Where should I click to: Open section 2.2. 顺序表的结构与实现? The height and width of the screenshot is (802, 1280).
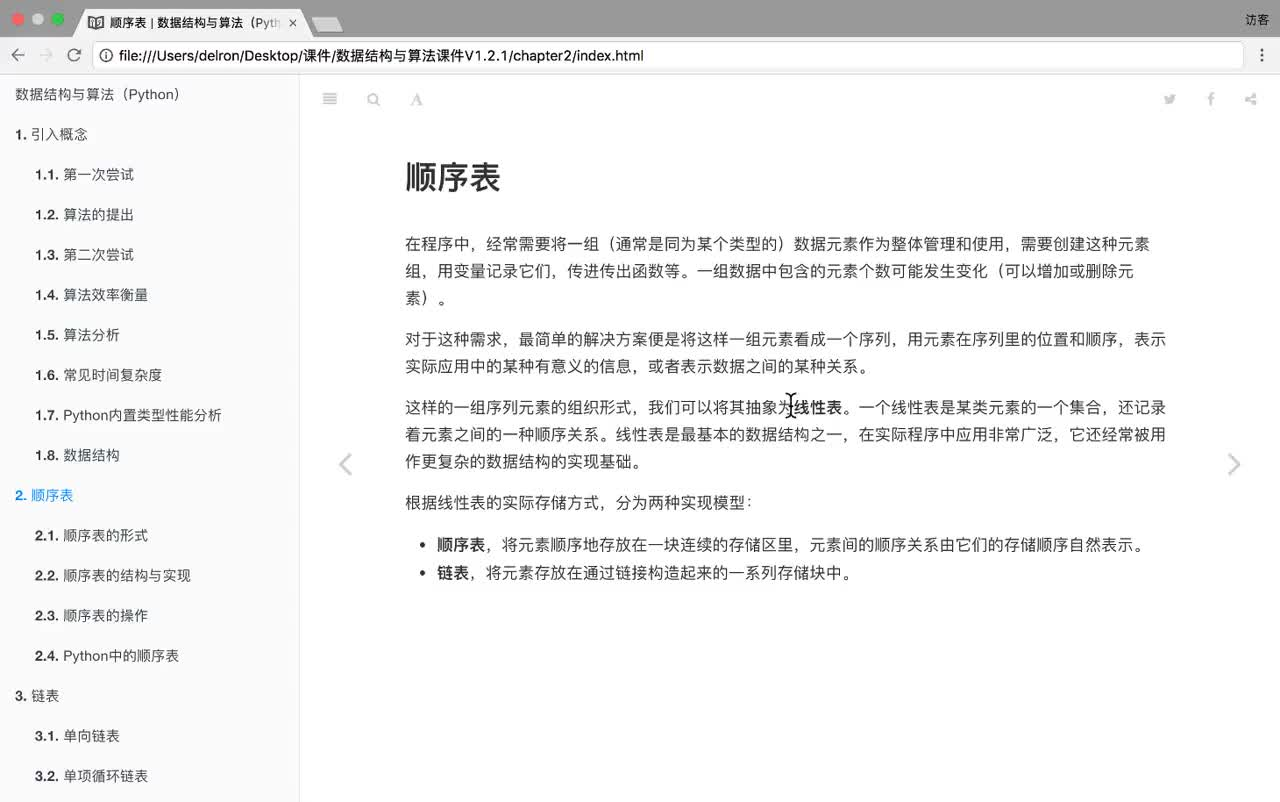pos(112,575)
